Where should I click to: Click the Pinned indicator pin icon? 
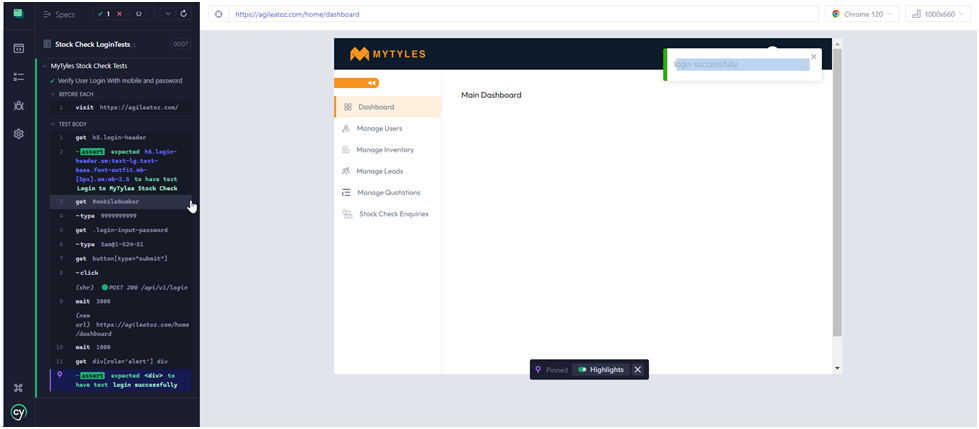(538, 370)
